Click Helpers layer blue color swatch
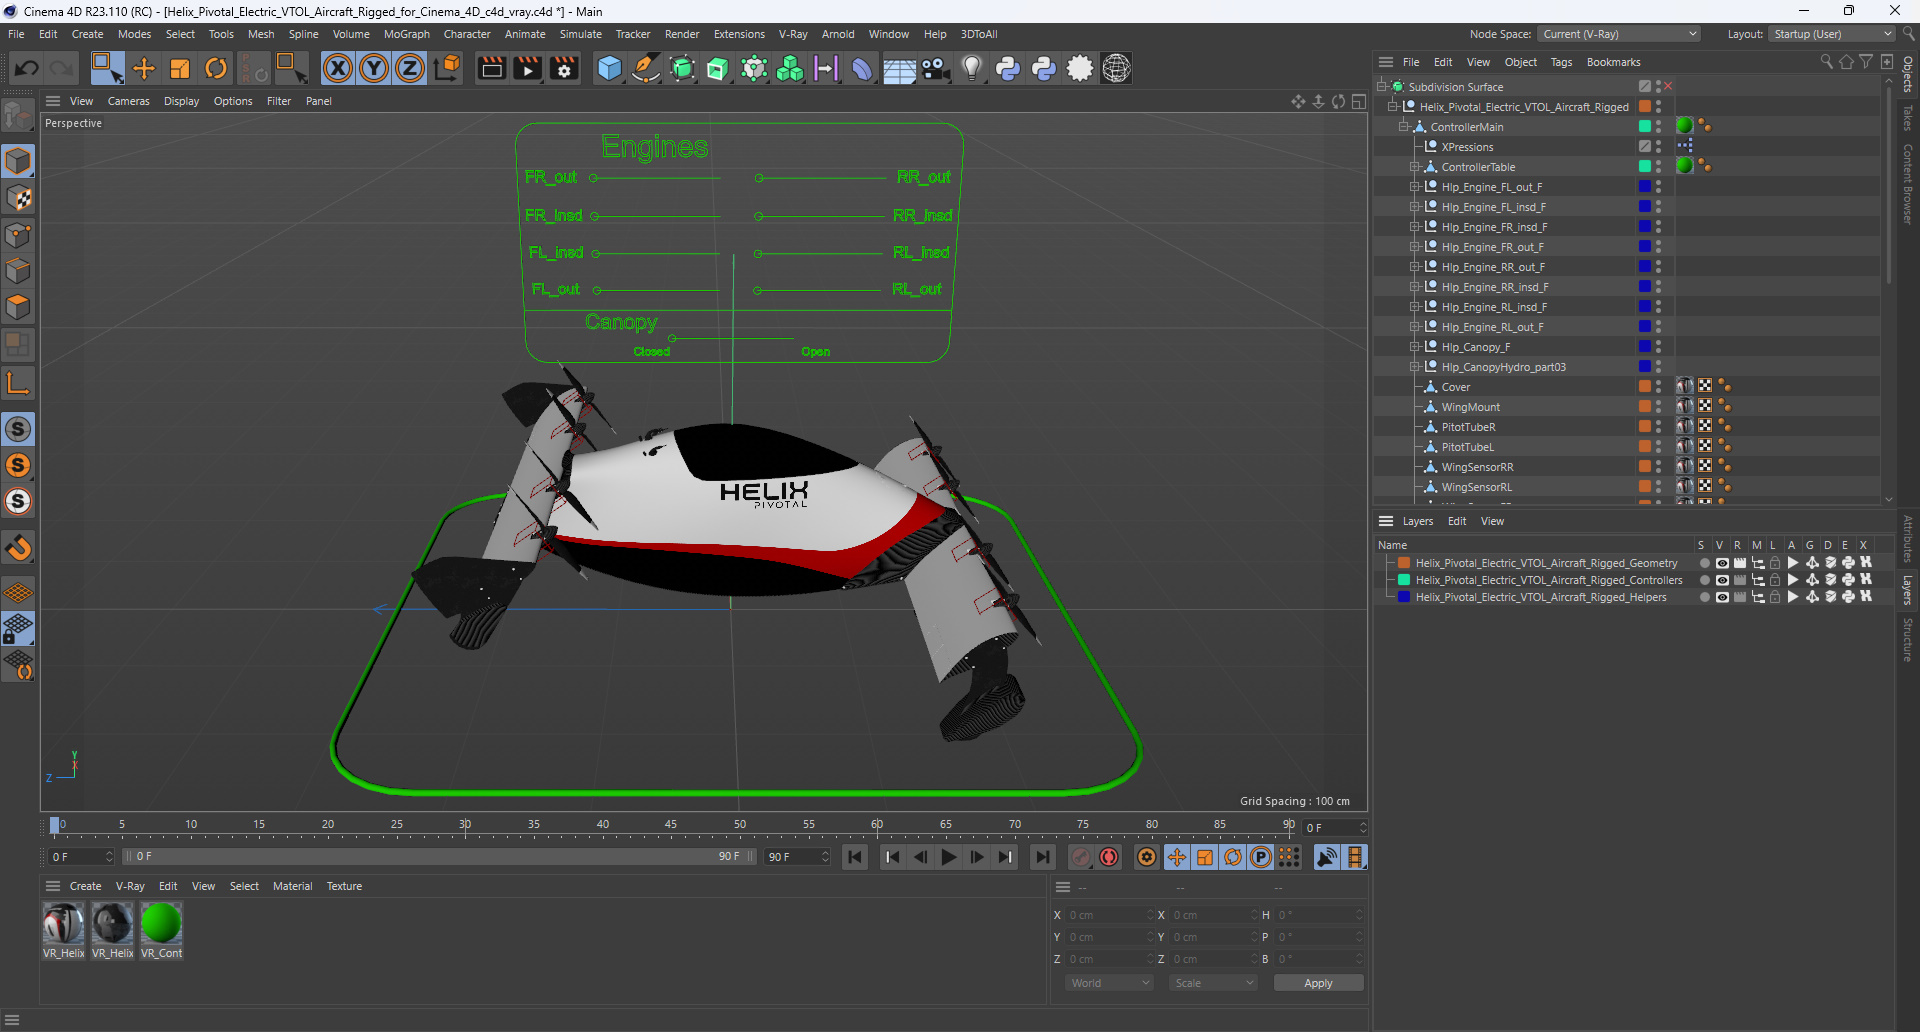 (1404, 597)
